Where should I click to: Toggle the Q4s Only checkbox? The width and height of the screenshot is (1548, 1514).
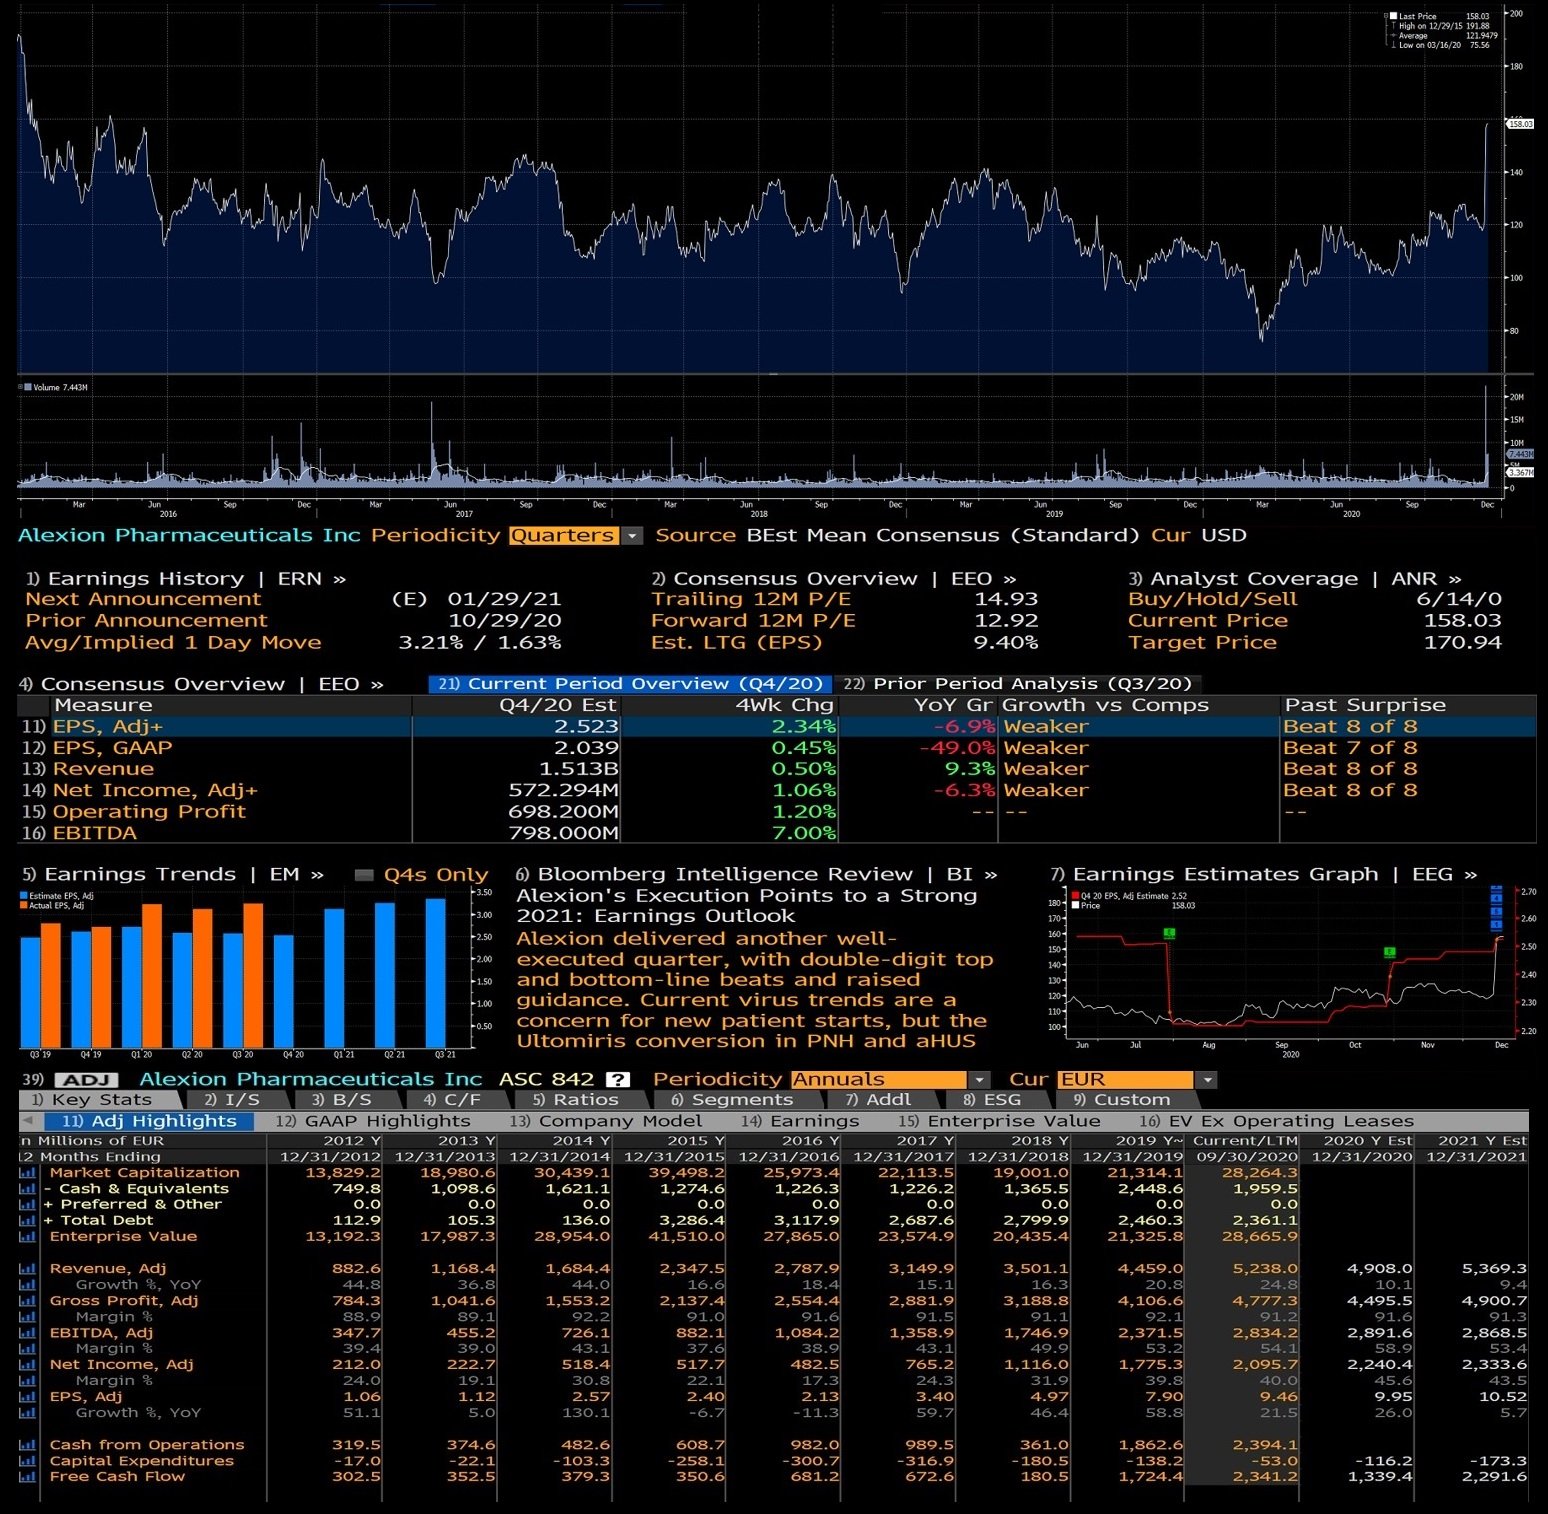click(x=365, y=875)
